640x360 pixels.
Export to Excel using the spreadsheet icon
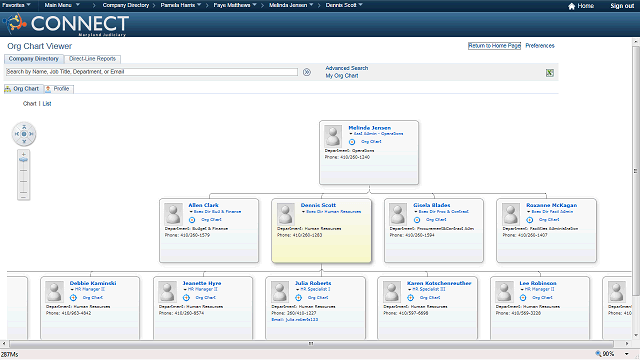click(550, 73)
